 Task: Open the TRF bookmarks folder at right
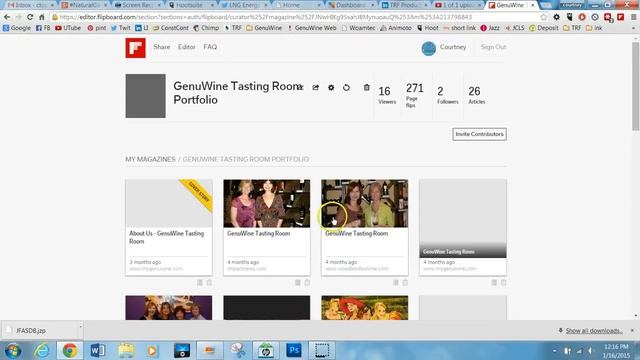pyautogui.click(x=572, y=28)
